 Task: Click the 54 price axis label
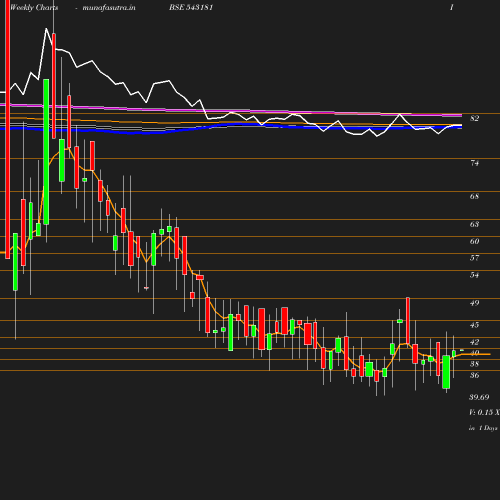(474, 275)
